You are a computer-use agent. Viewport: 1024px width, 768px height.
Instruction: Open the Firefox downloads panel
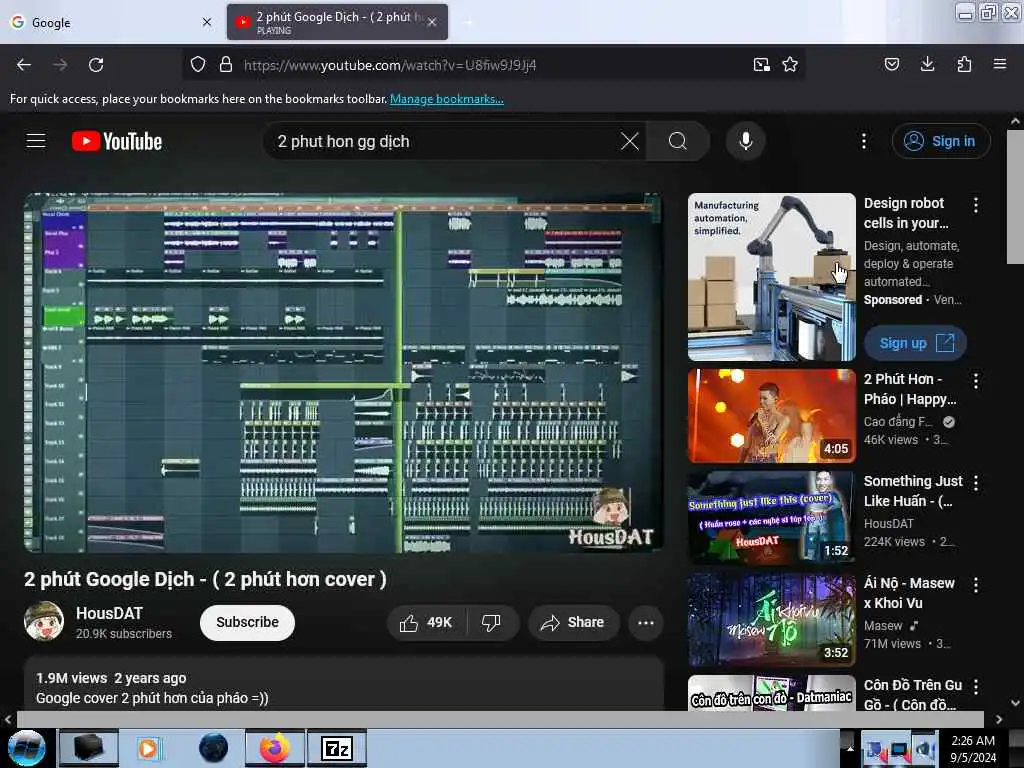coord(927,65)
